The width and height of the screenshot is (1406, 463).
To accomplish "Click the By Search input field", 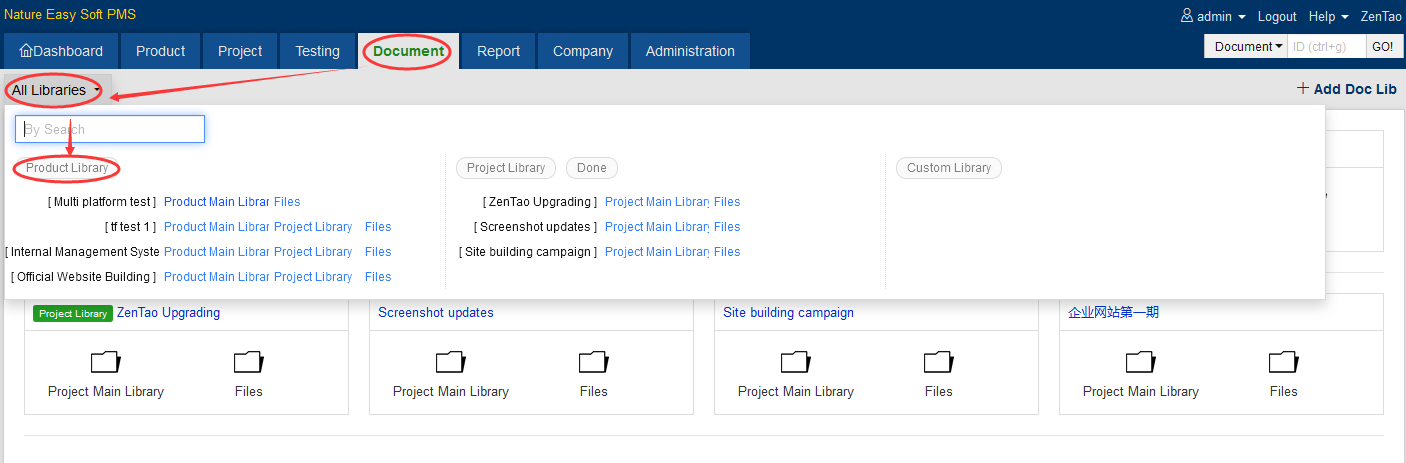I will coord(110,129).
